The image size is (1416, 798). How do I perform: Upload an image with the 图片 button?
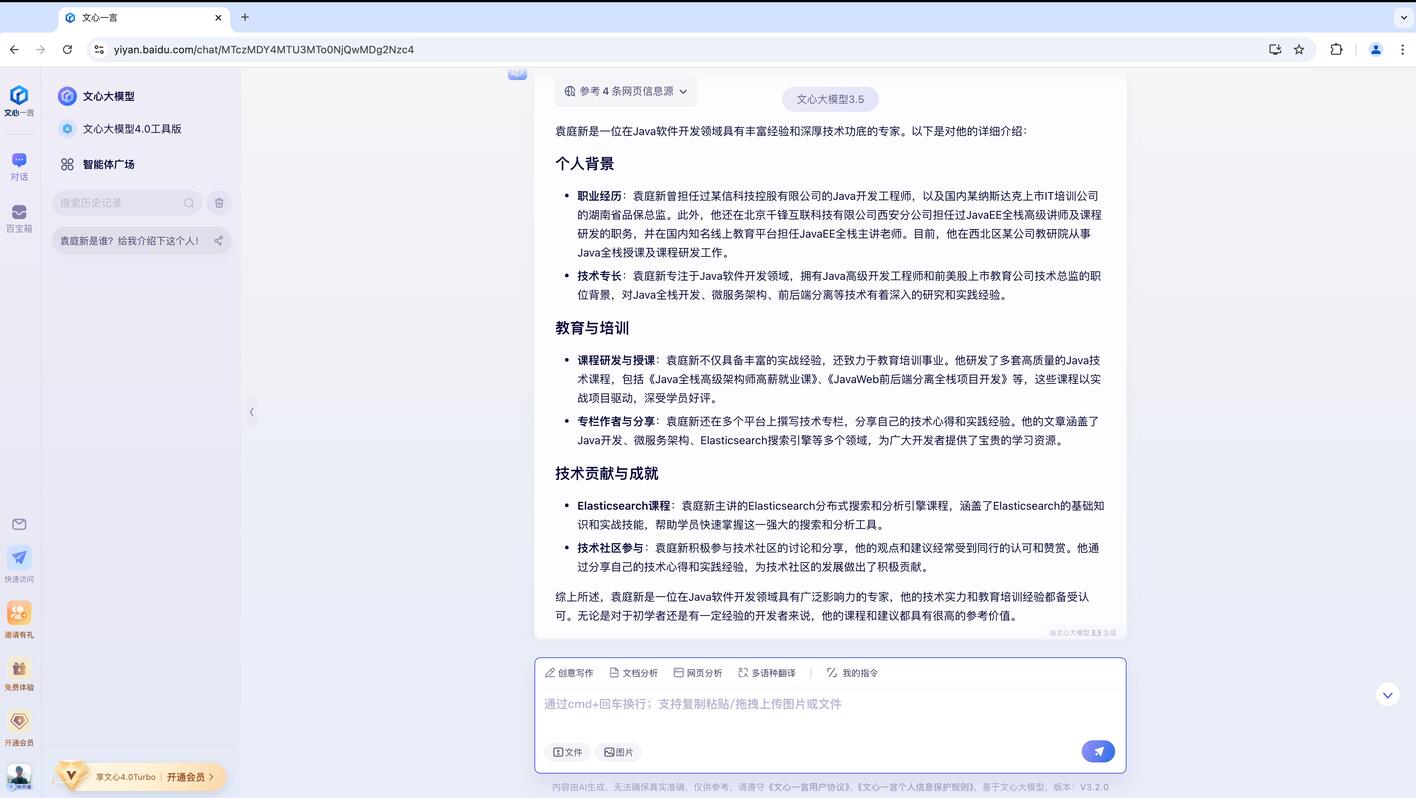(619, 752)
